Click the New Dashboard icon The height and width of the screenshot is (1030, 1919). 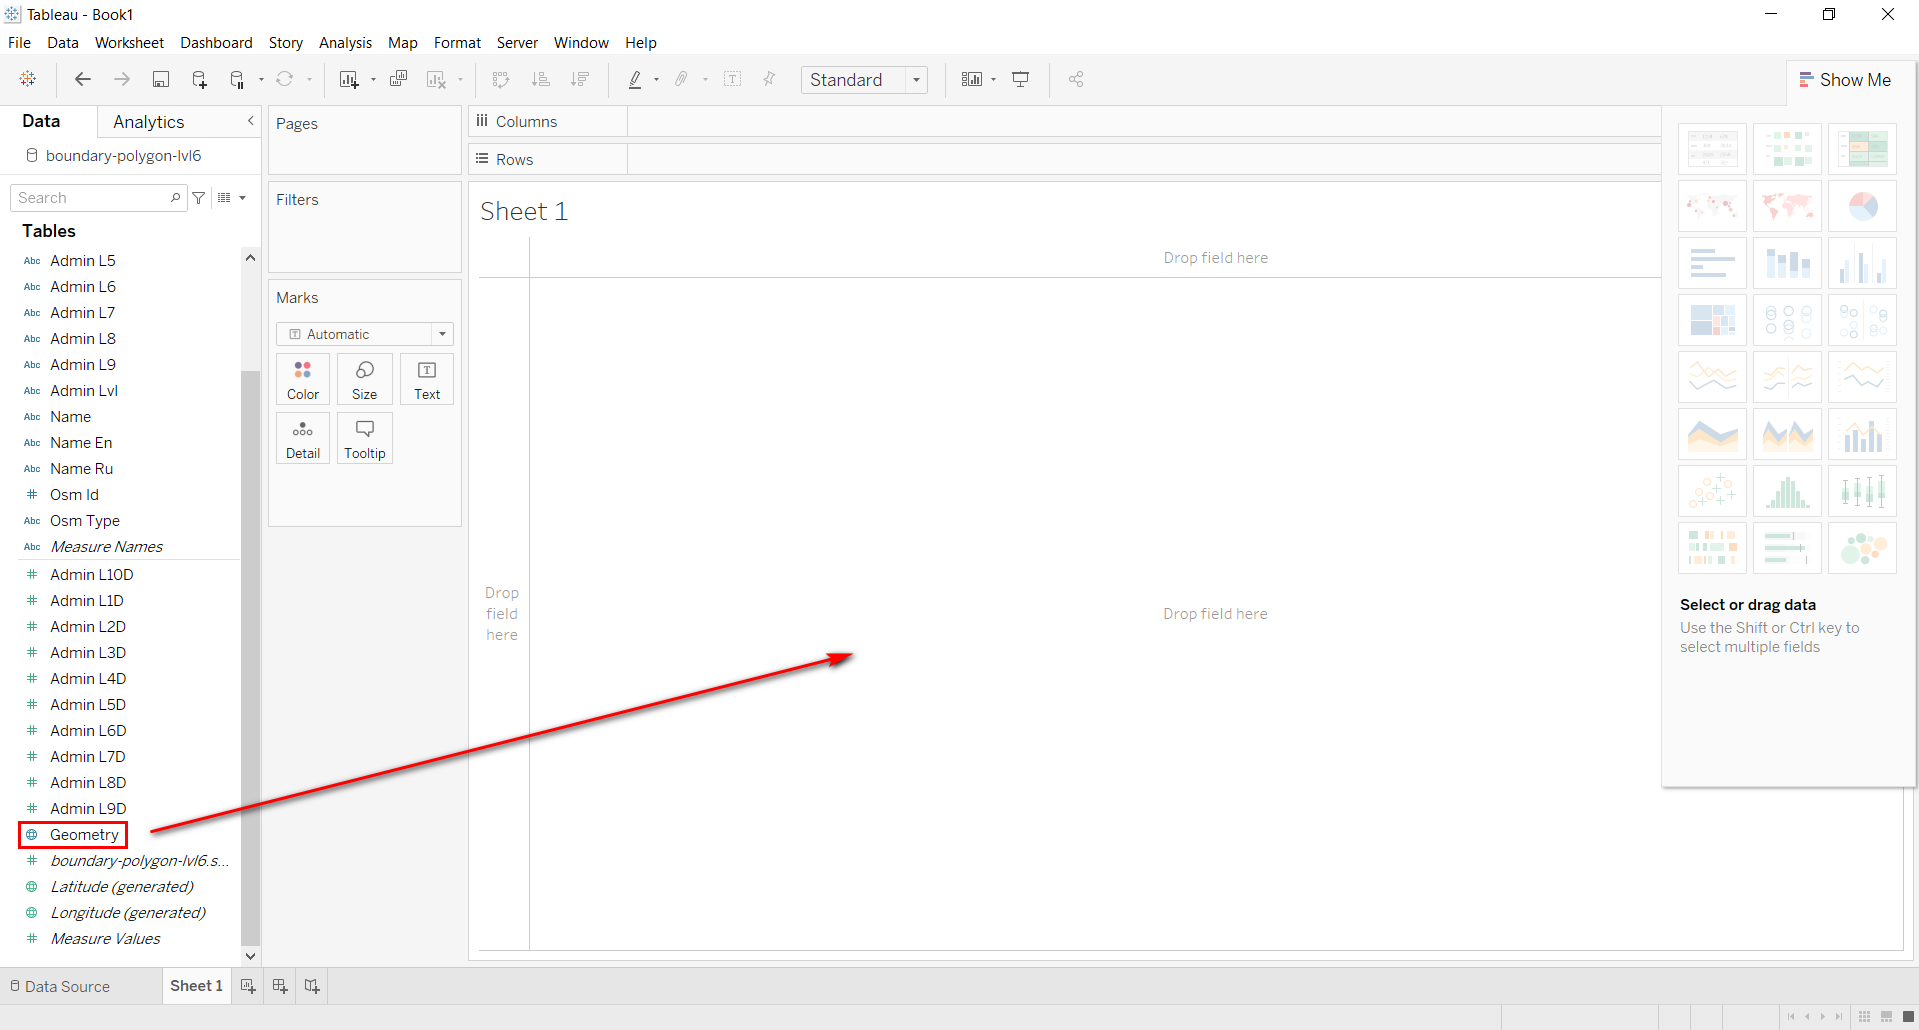280,986
